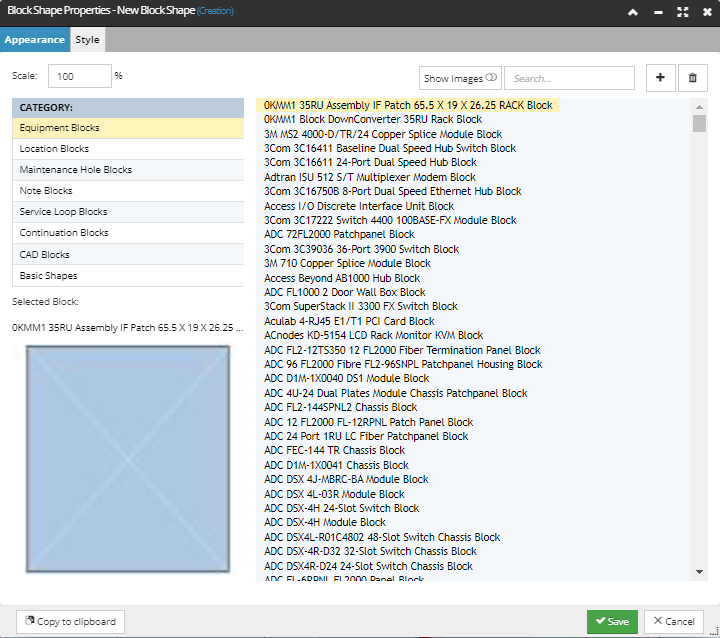
Task: Select ADC D1M-1X0040 DS1 Module Block
Action: click(346, 378)
